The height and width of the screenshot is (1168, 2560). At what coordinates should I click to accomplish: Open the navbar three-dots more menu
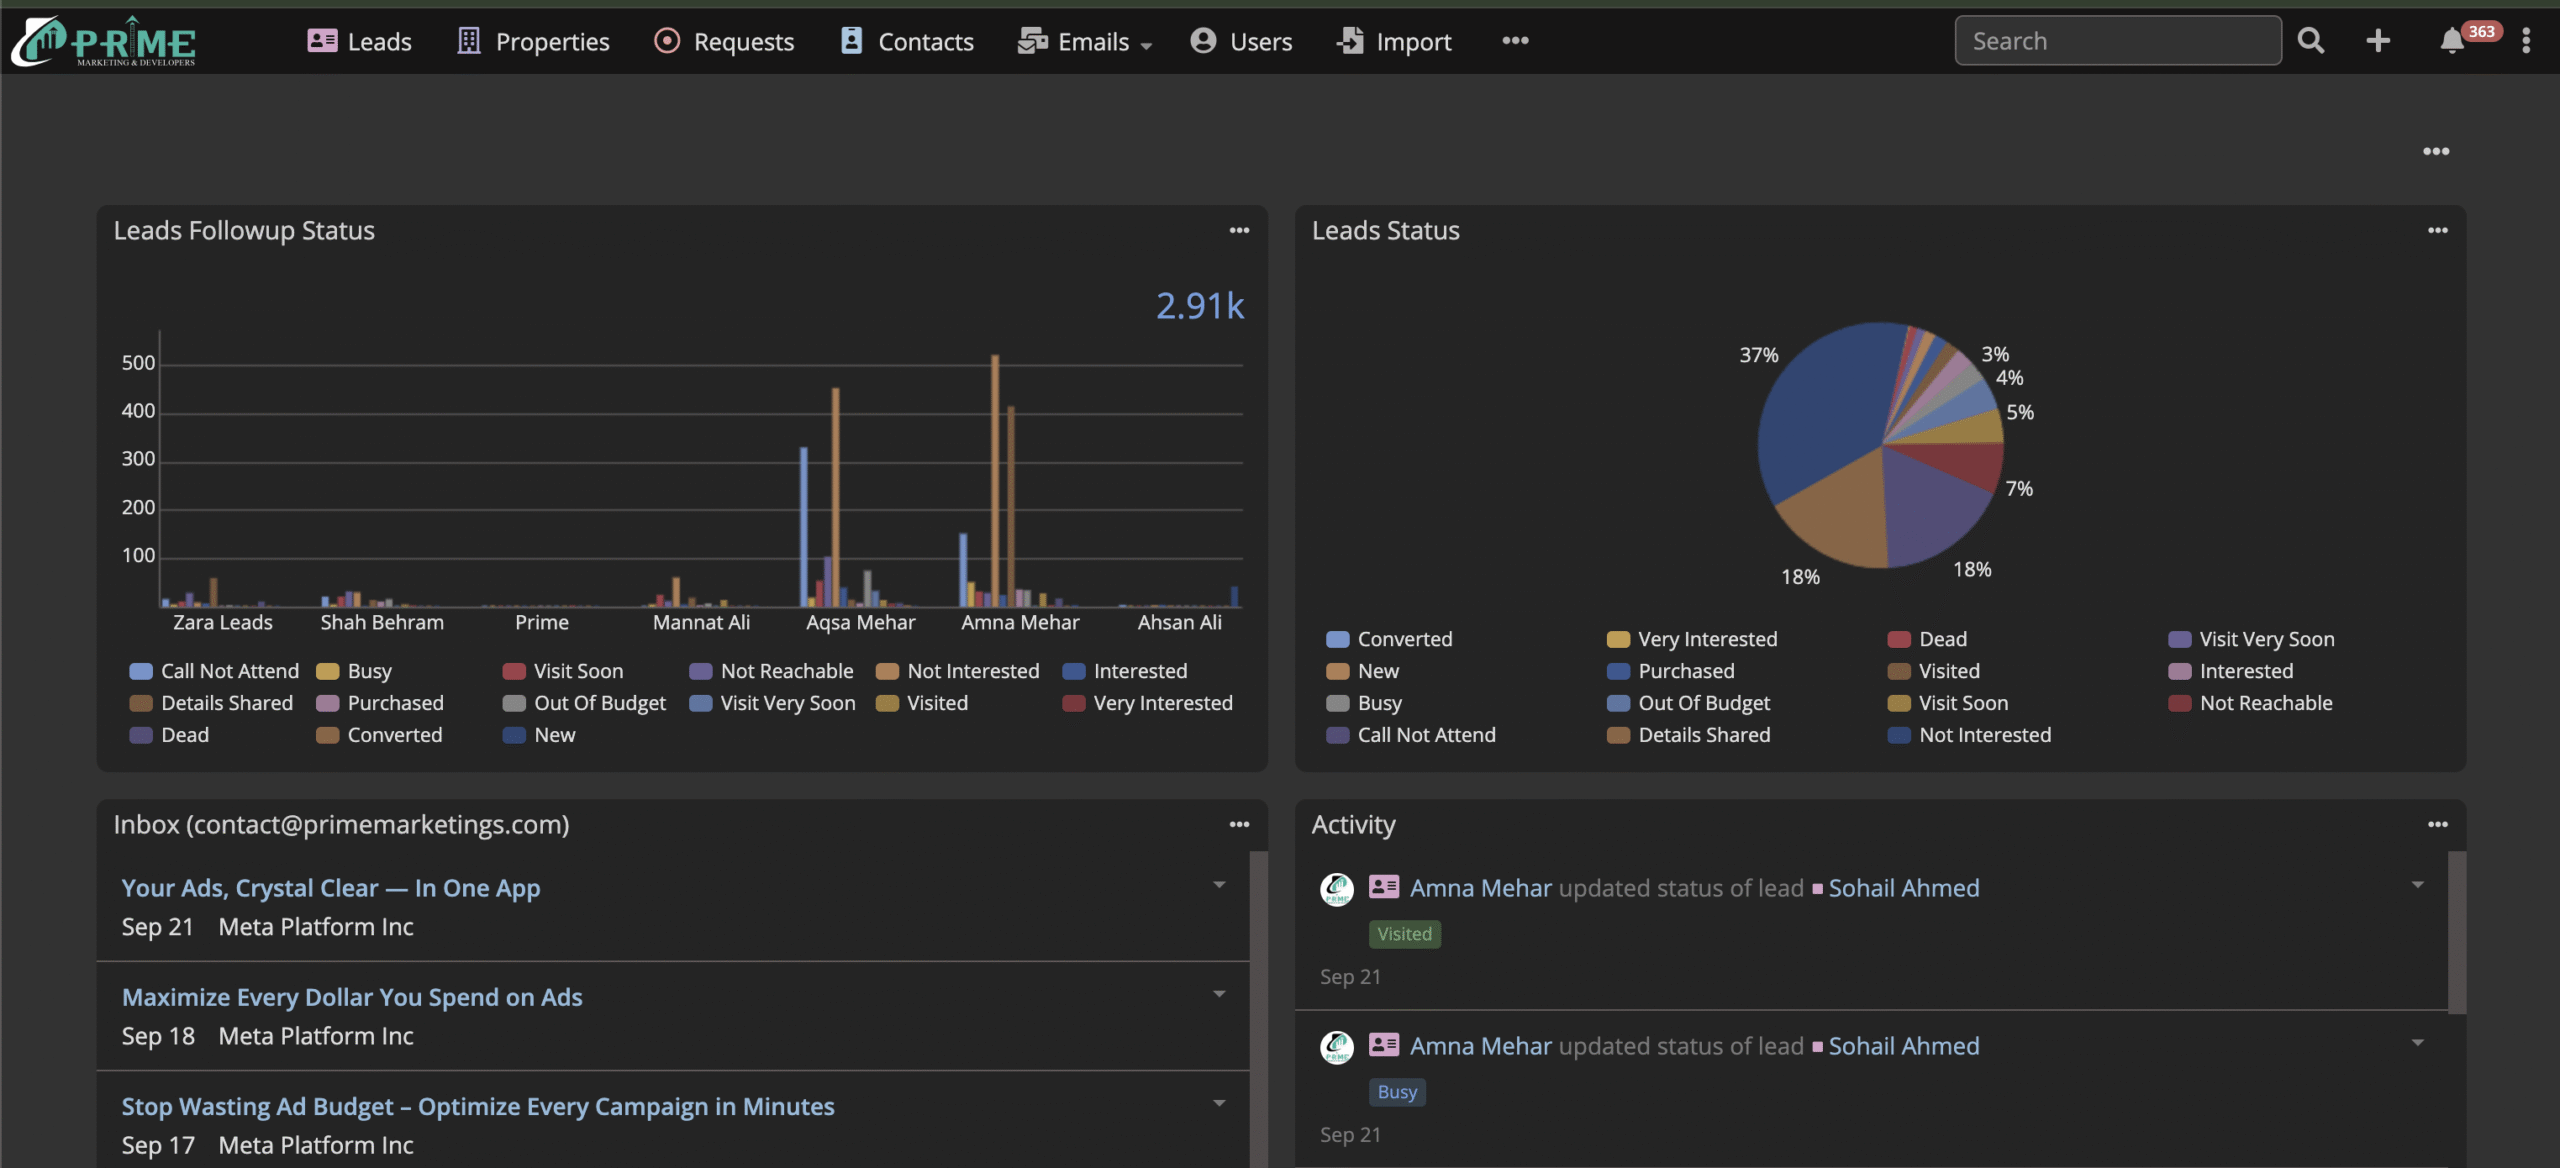(1515, 41)
